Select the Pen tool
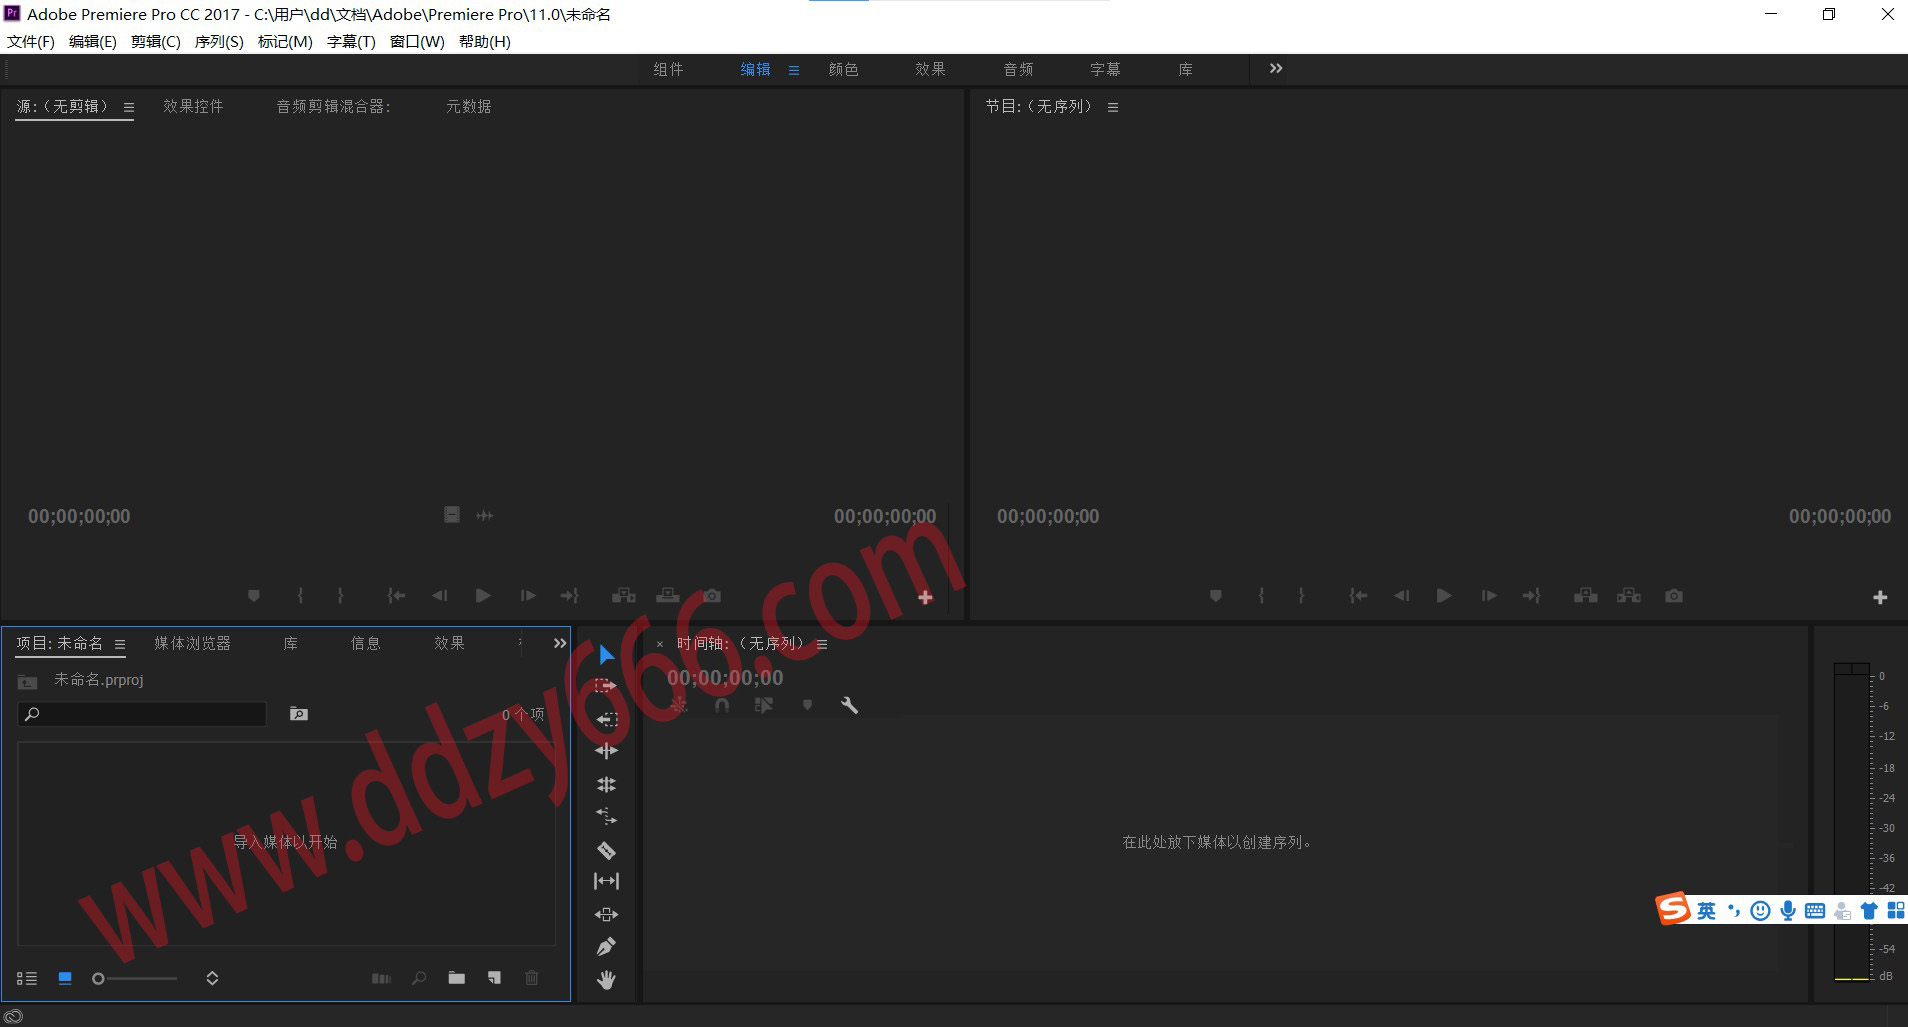The height and width of the screenshot is (1027, 1908). pos(606,946)
